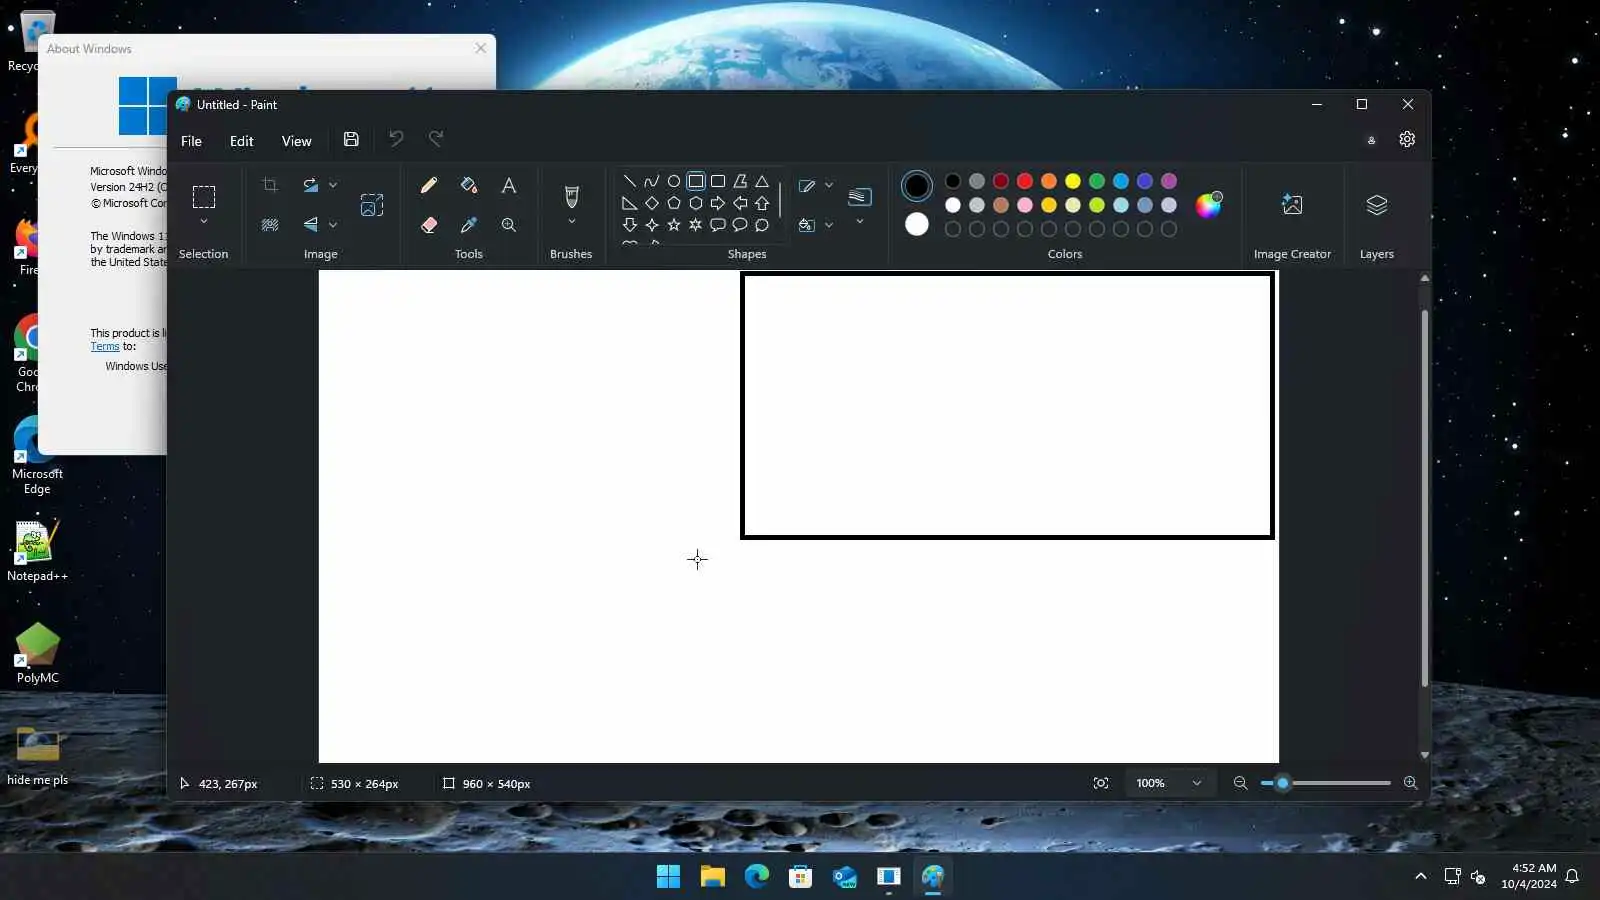Expand the Brushes list chevron
This screenshot has width=1600, height=900.
[572, 222]
